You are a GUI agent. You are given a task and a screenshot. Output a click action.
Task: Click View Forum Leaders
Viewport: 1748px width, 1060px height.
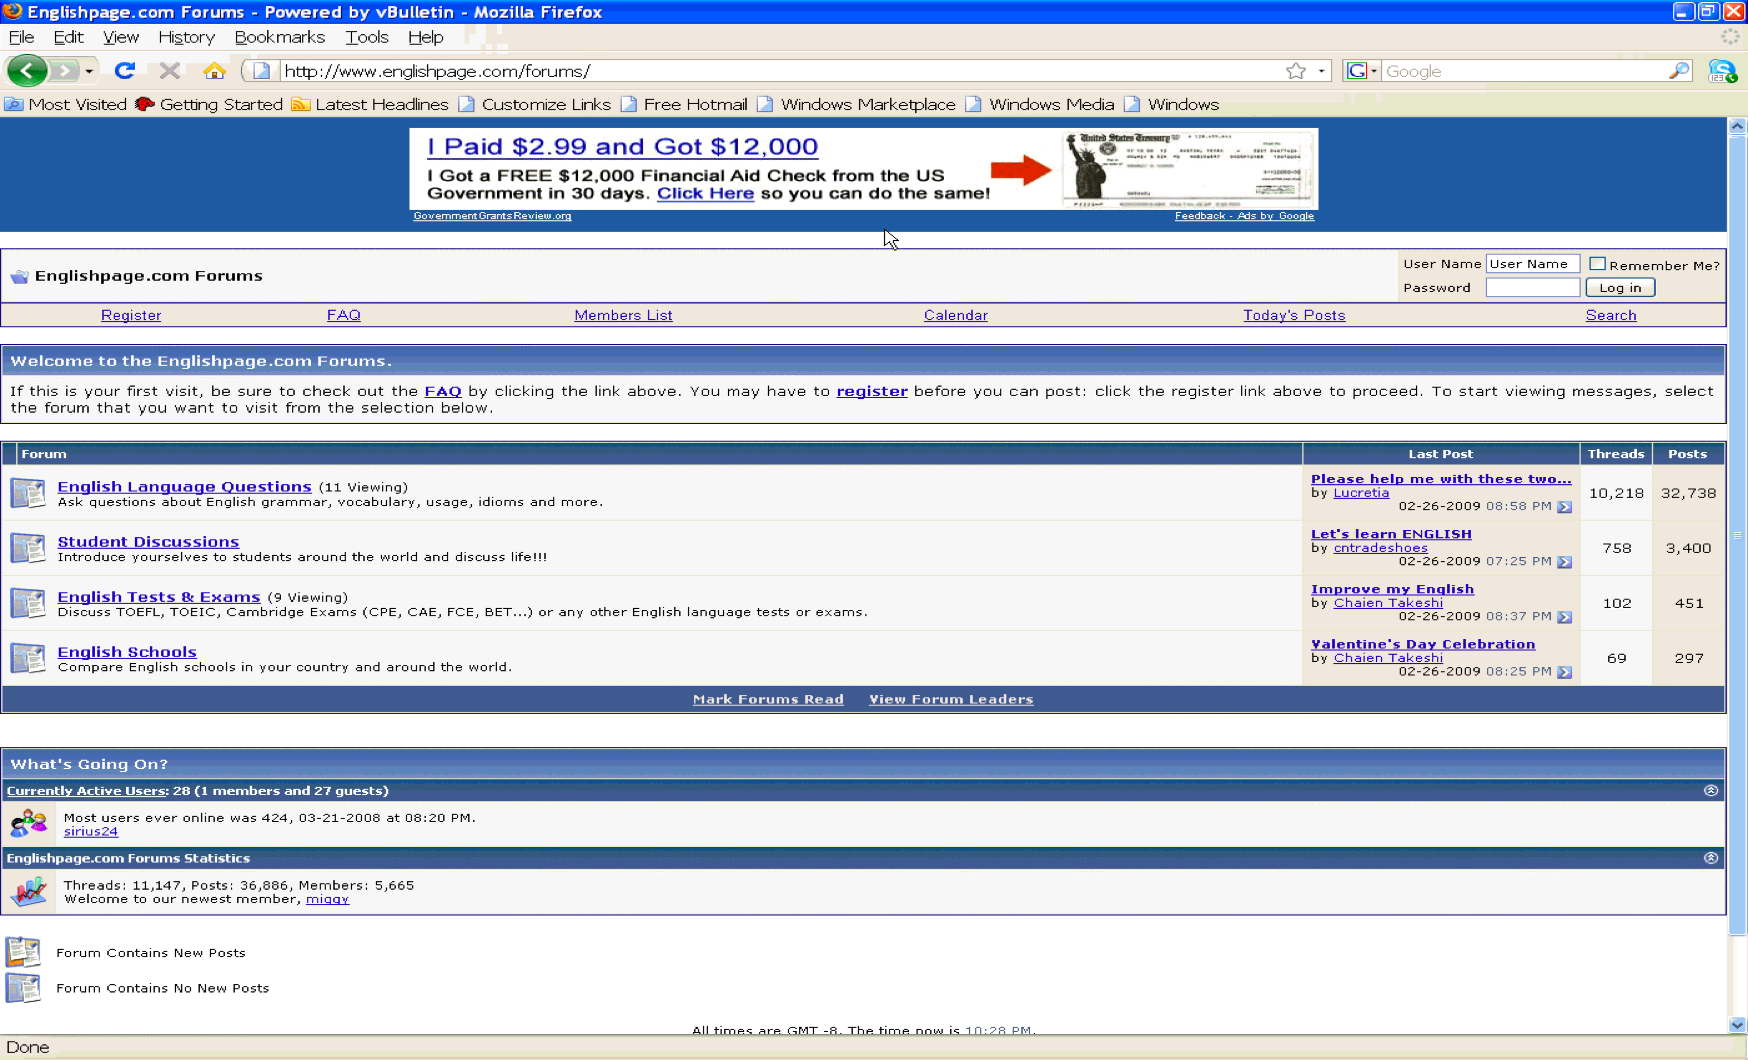[951, 699]
